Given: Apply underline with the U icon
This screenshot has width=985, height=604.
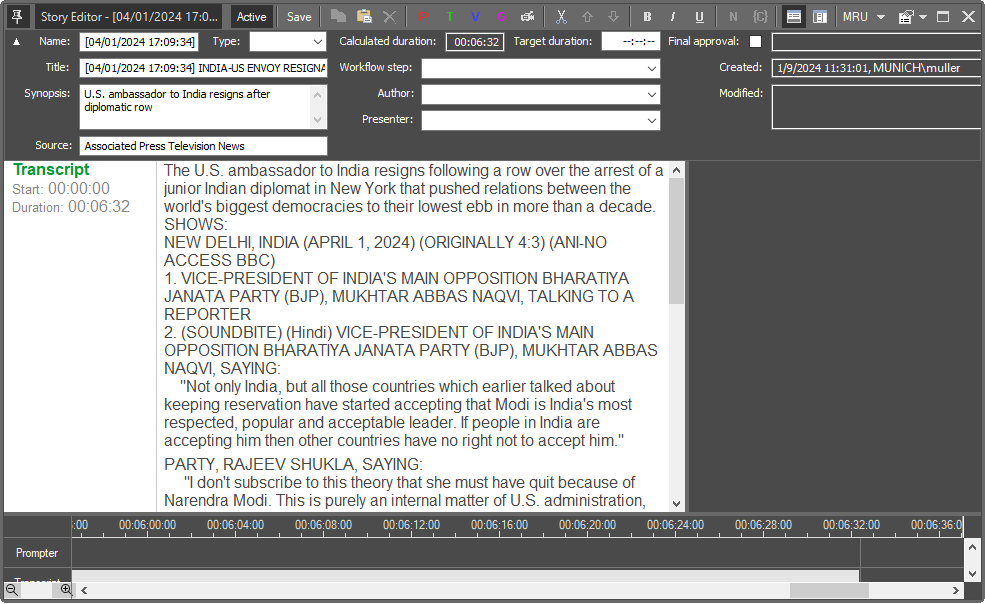Looking at the screenshot, I should pyautogui.click(x=699, y=17).
